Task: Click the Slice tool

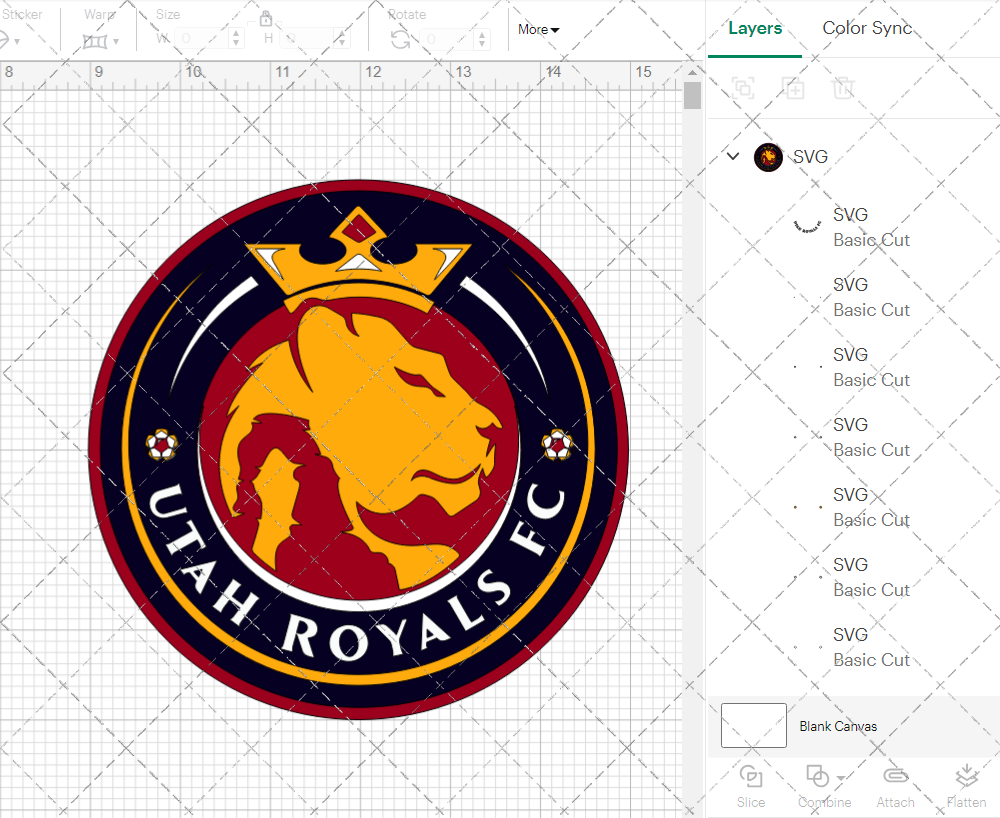Action: point(751,787)
